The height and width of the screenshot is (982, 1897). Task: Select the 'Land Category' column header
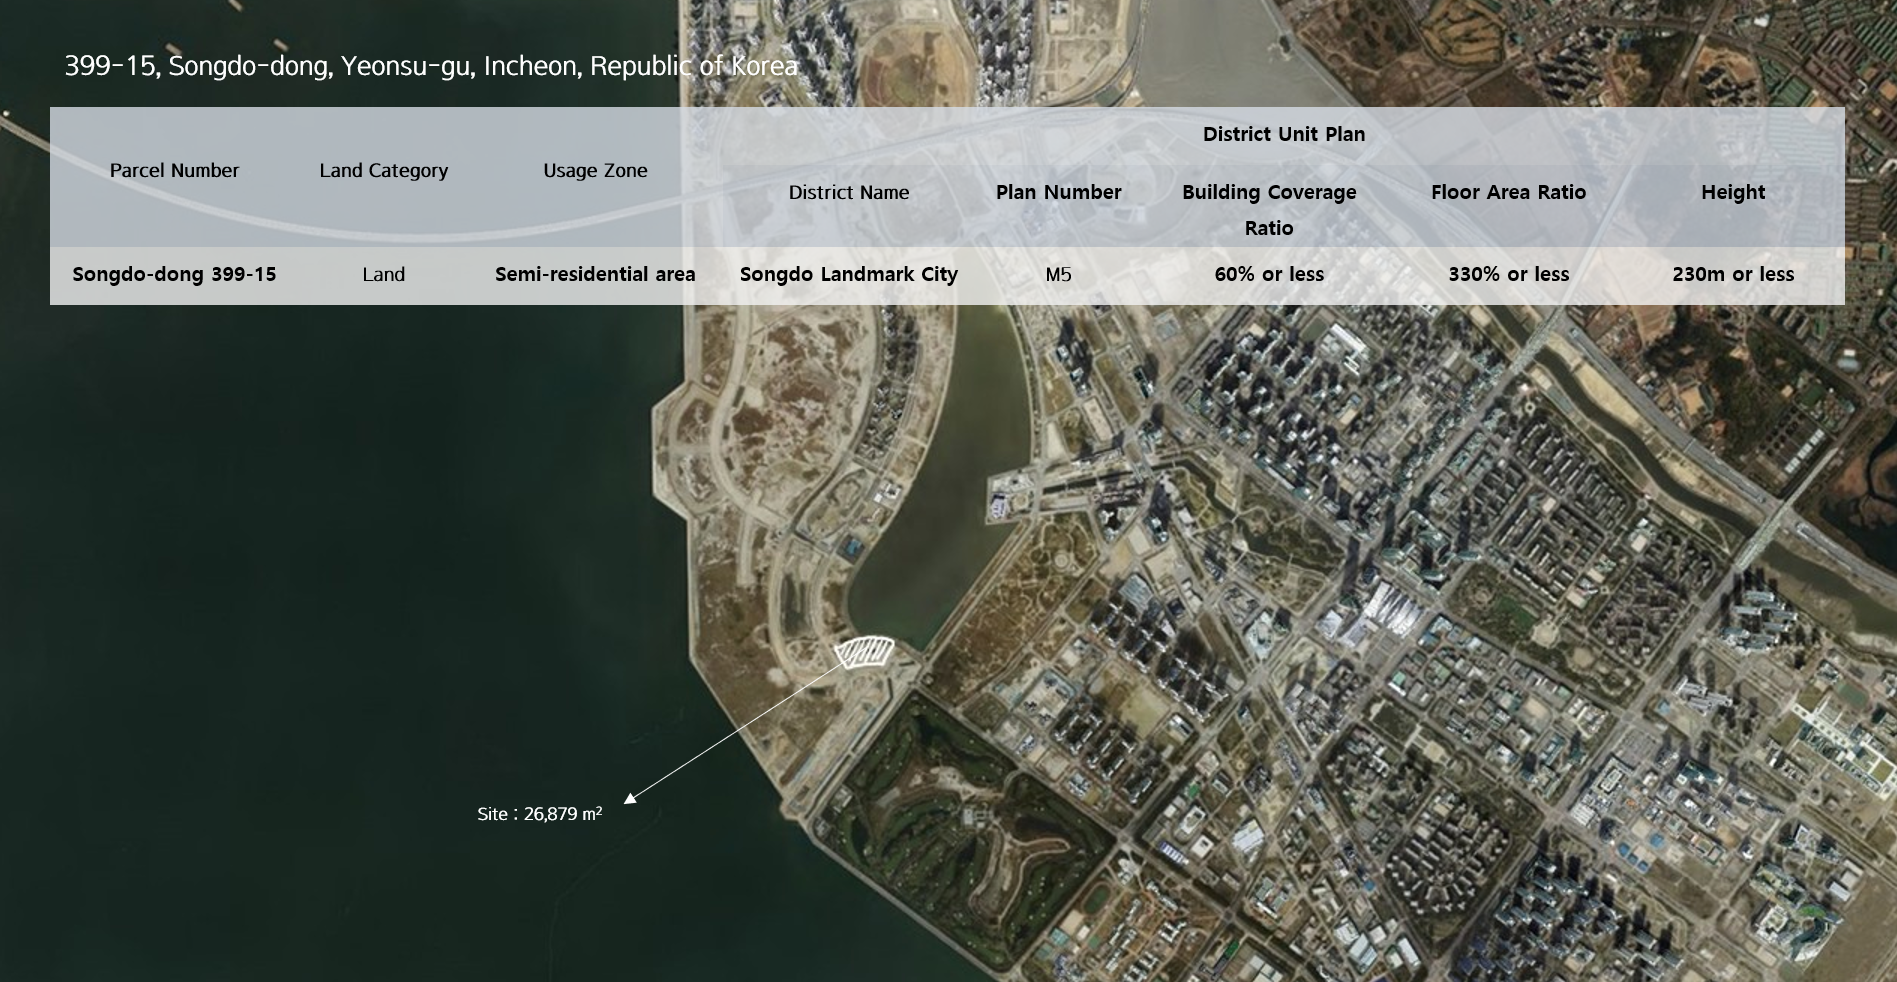(x=383, y=171)
